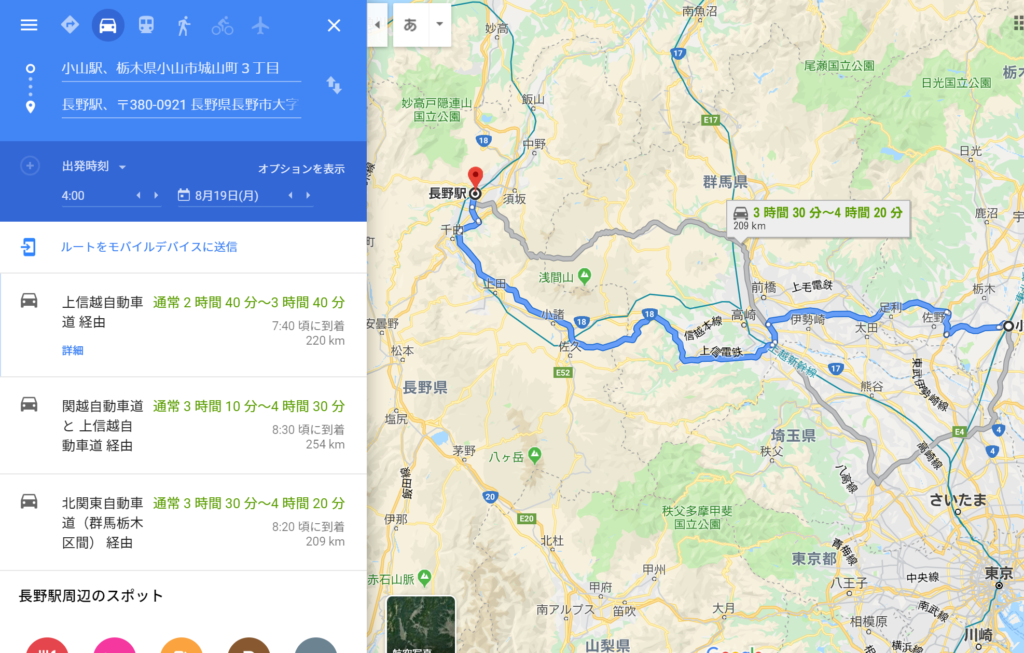Screen dimensions: 1024x653
Task: Select the best travel modes diamond icon
Action: 69,25
